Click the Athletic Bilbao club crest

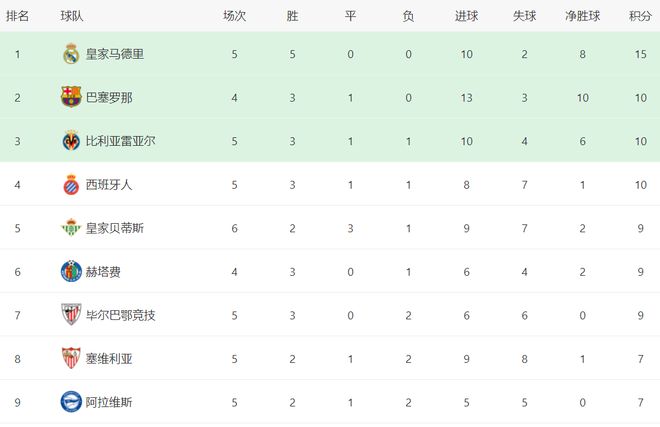point(71,315)
